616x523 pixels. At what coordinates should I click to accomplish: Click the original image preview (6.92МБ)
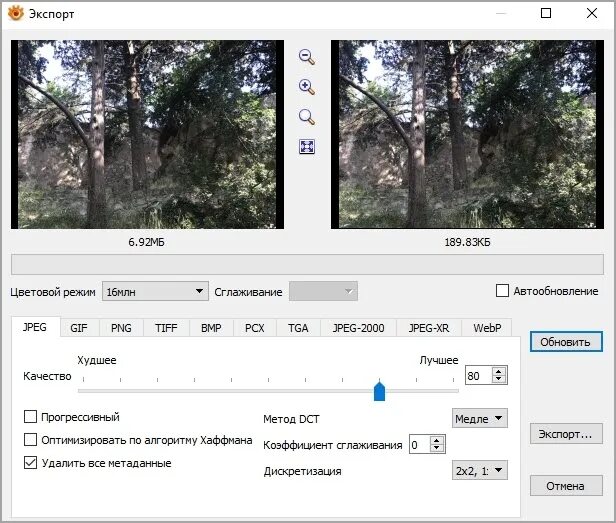coord(147,134)
